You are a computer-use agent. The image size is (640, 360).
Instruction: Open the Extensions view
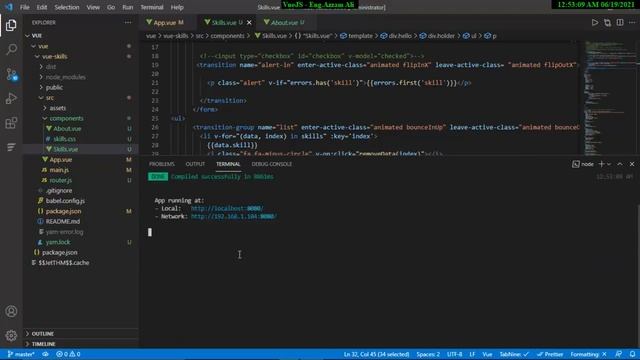11,123
